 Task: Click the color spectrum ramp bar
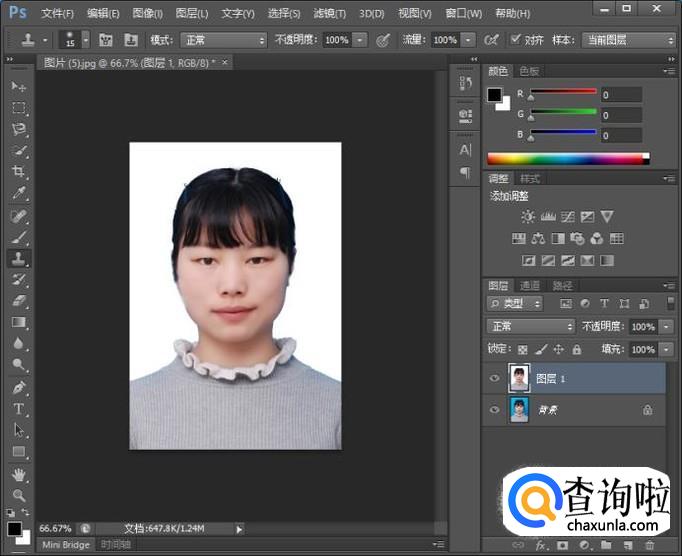pyautogui.click(x=566, y=158)
